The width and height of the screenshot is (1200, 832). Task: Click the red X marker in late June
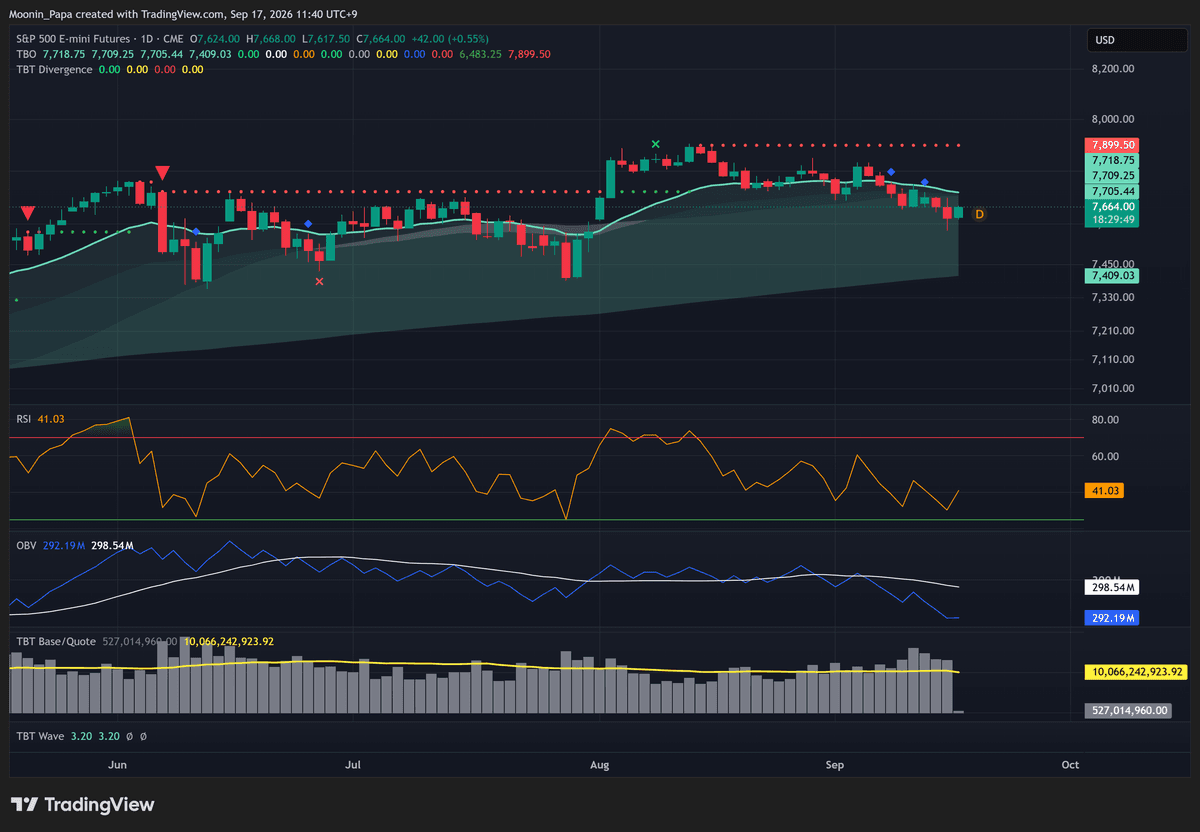pos(319,282)
